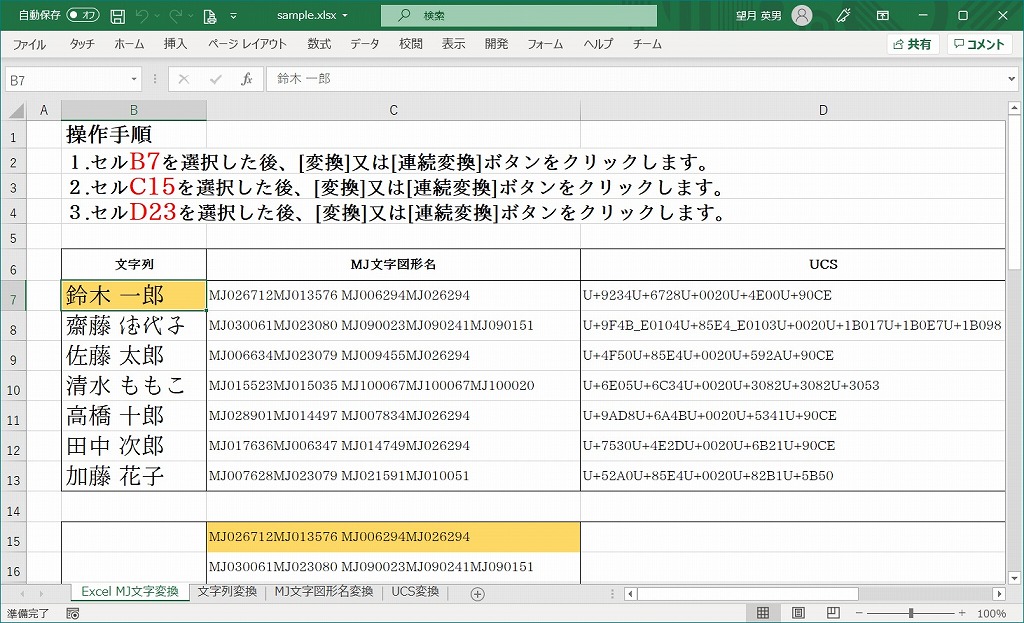Select the MJ文字図形名 header cell

(x=393, y=264)
